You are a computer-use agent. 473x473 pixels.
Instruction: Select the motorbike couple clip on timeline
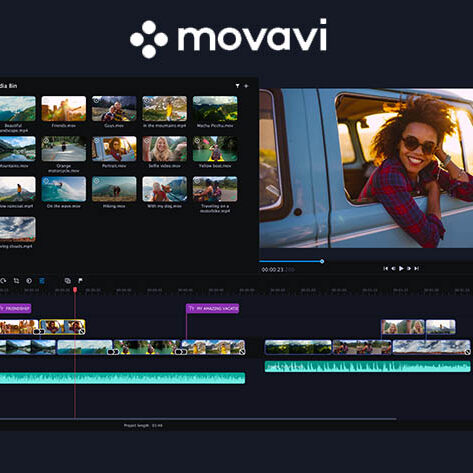pyautogui.click(x=362, y=347)
